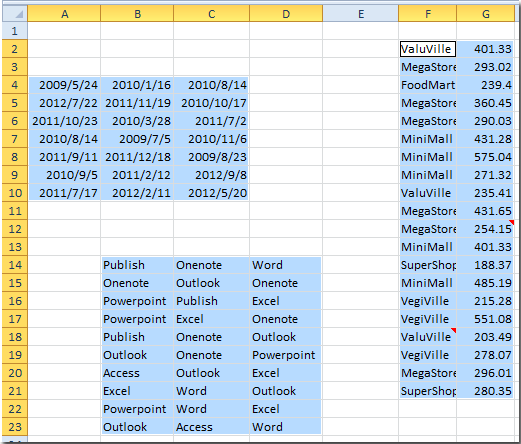Image resolution: width=521 pixels, height=444 pixels.
Task: Click the cell with FoodMart
Action: coord(428,85)
